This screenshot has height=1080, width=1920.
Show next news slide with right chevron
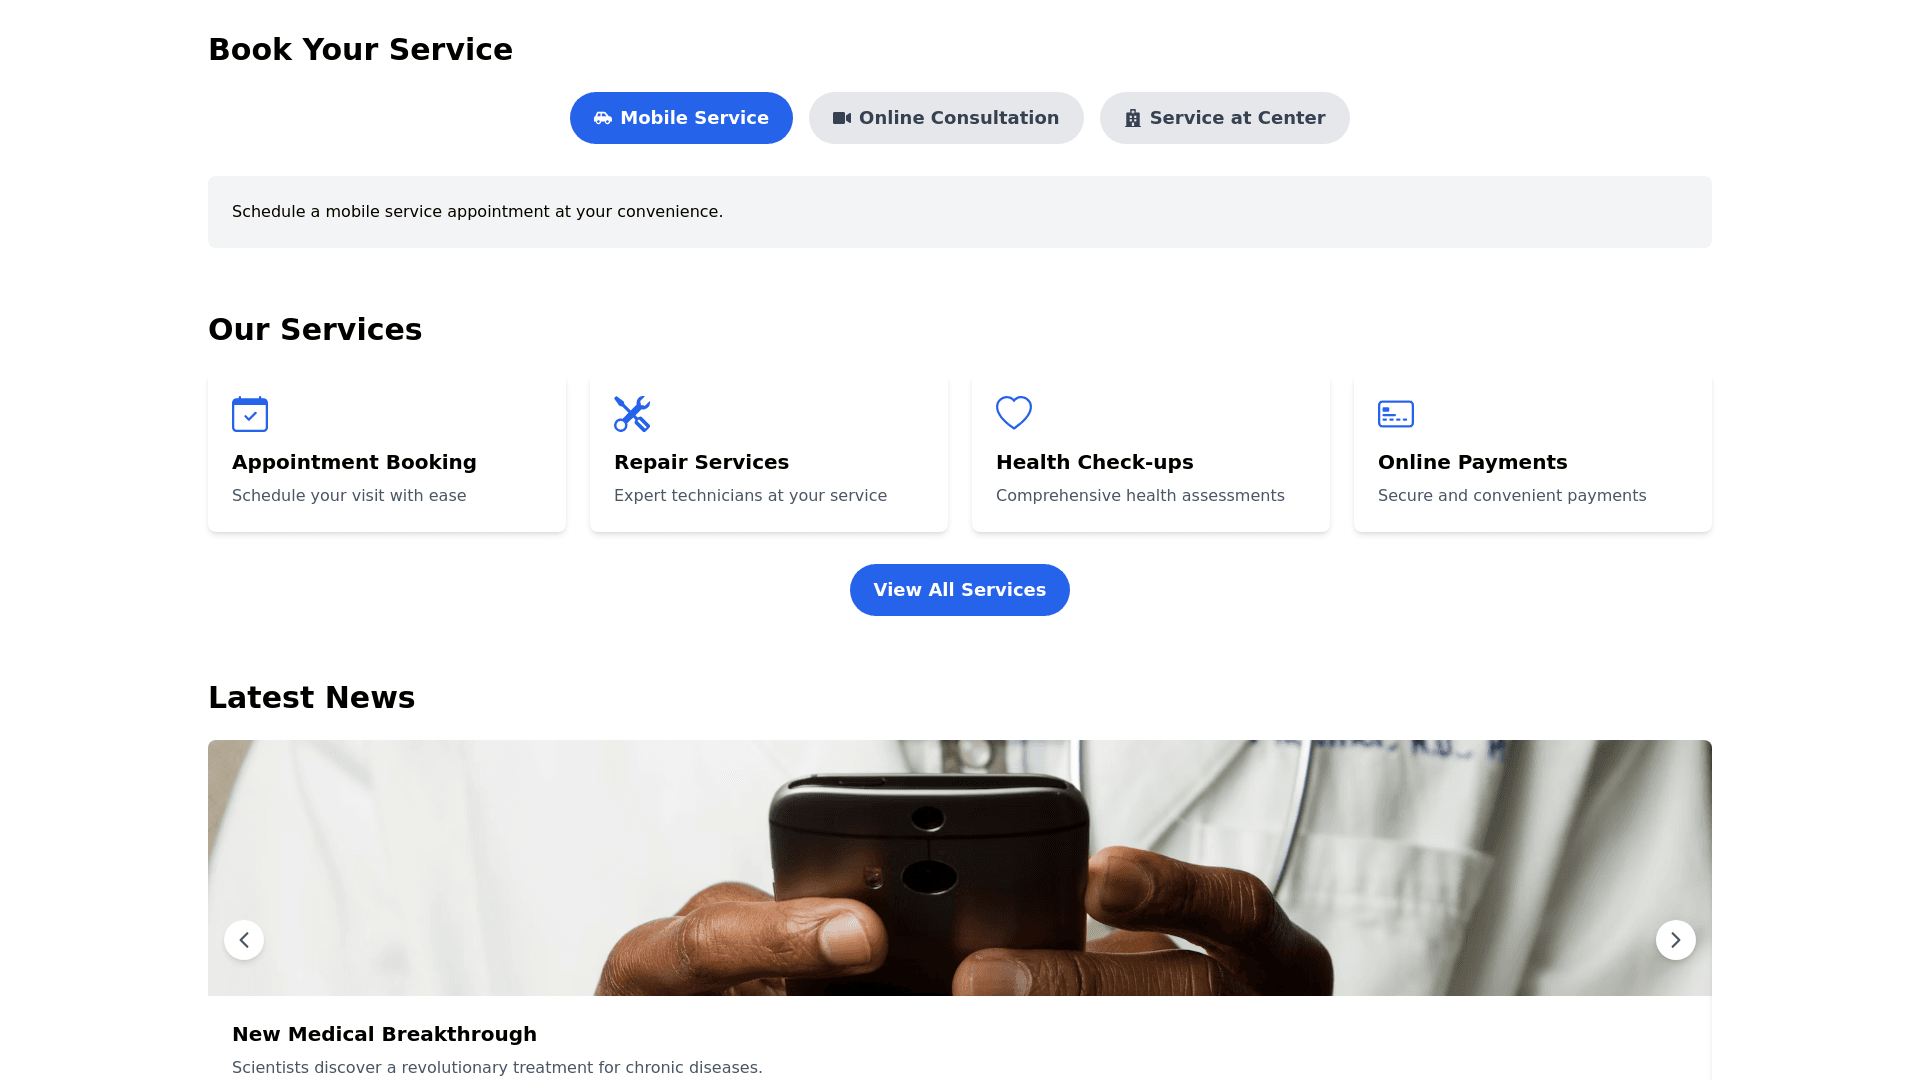1676,940
